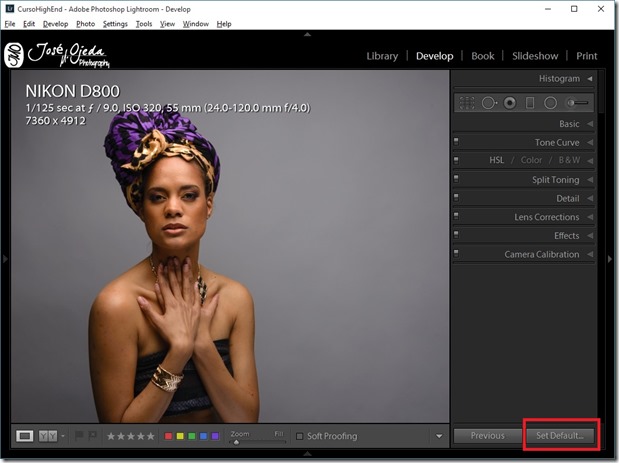Expand the Histogram panel
This screenshot has width=619, height=463.
[590, 79]
